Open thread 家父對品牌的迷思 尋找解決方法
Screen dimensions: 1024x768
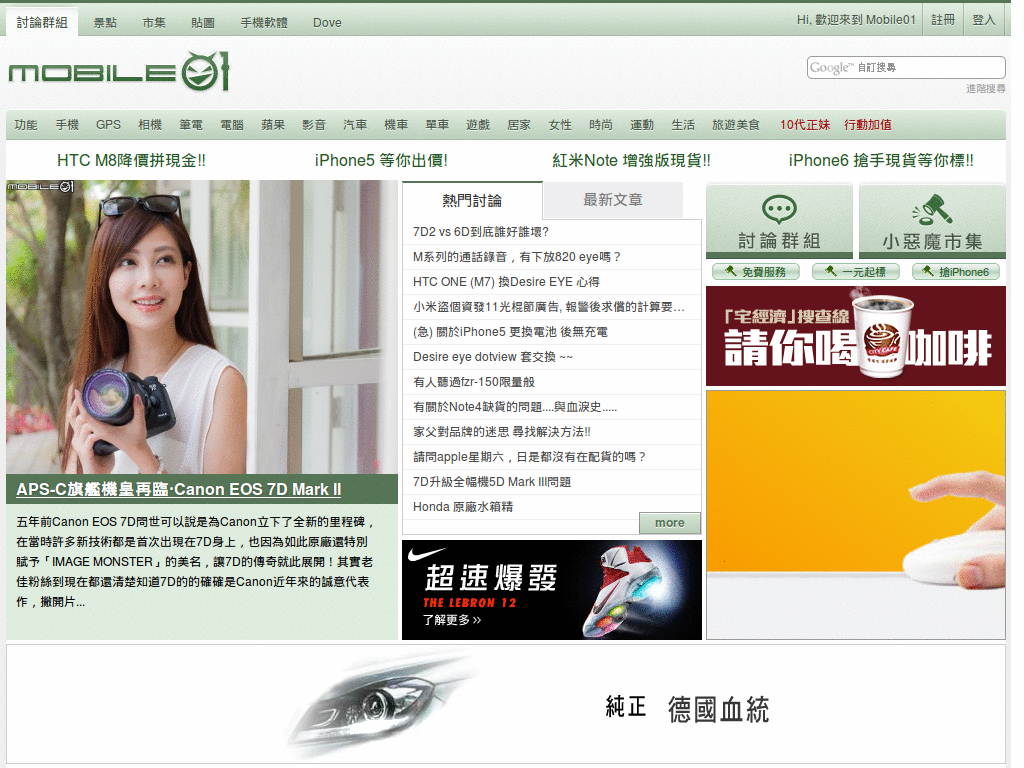click(502, 432)
